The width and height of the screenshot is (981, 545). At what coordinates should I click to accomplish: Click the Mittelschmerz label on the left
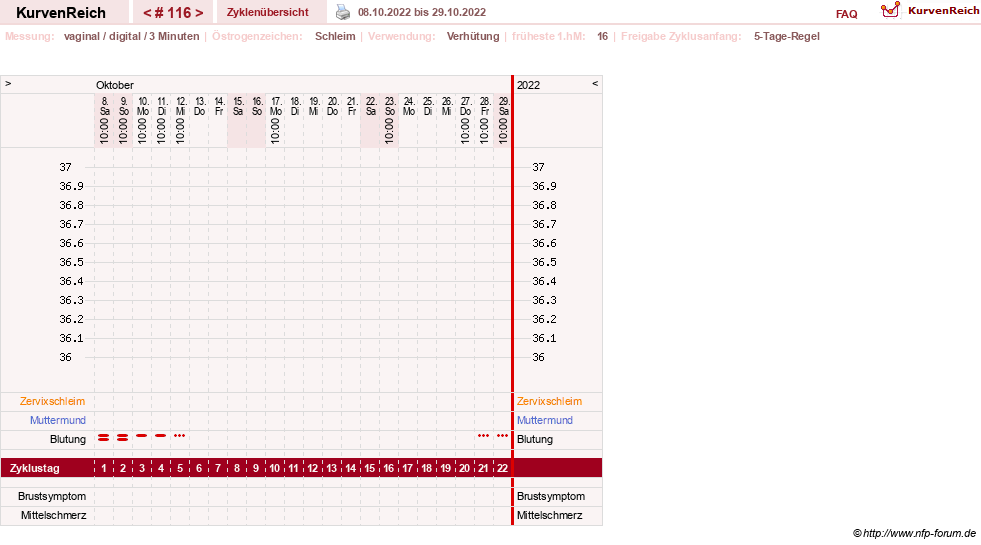point(53,515)
